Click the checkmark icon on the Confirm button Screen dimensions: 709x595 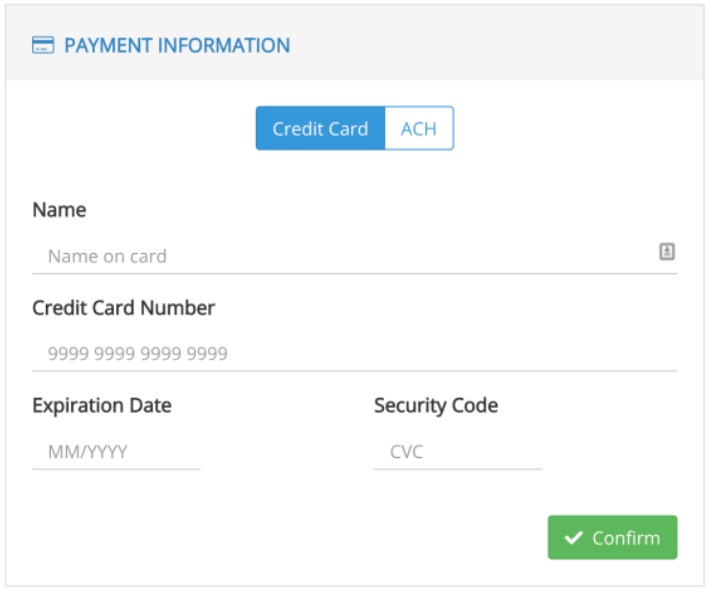pos(573,538)
